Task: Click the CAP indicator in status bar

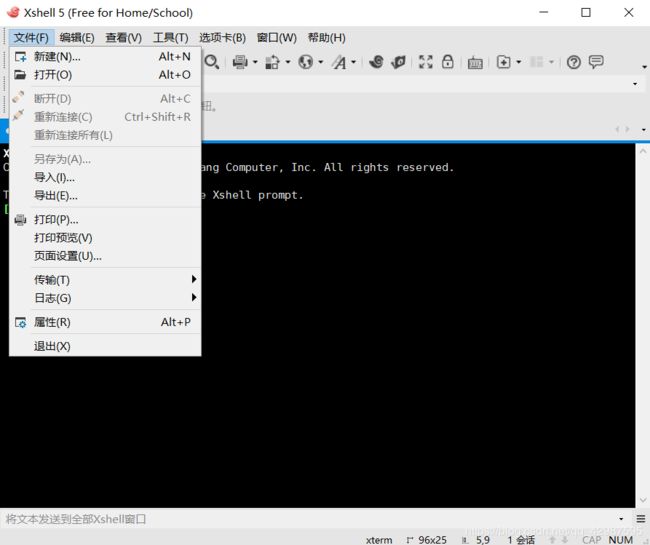Action: pos(592,540)
